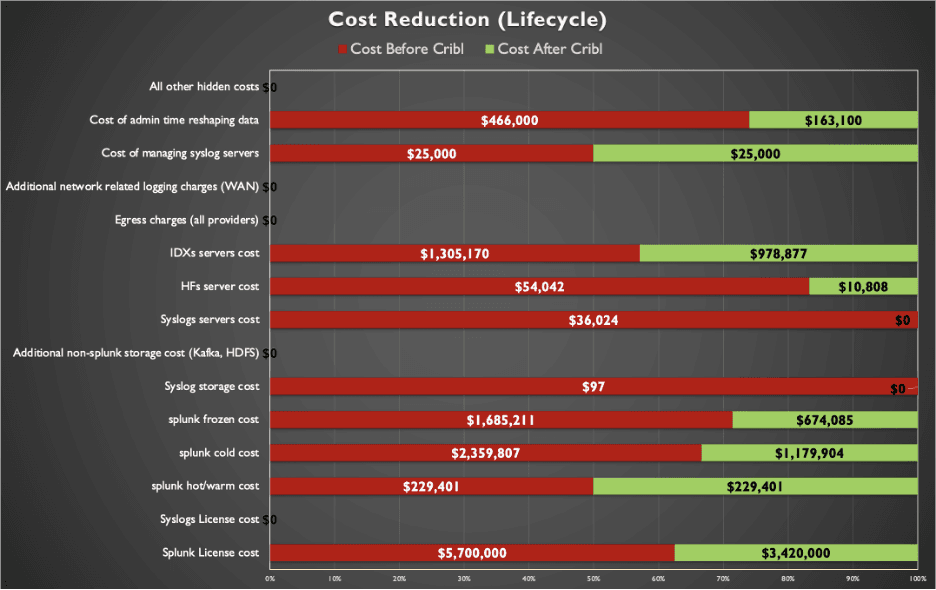Click the green $3,420,000 Splunk License bar
This screenshot has width=936, height=590.
795,553
